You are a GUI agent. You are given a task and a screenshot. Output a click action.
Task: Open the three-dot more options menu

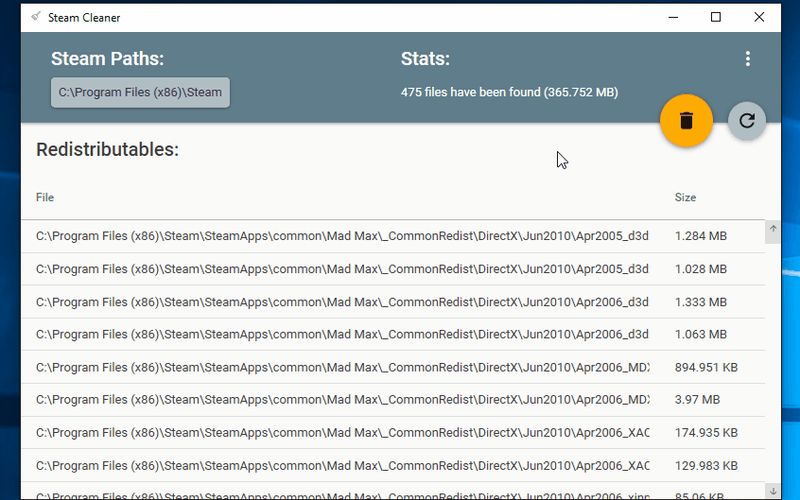pyautogui.click(x=747, y=59)
